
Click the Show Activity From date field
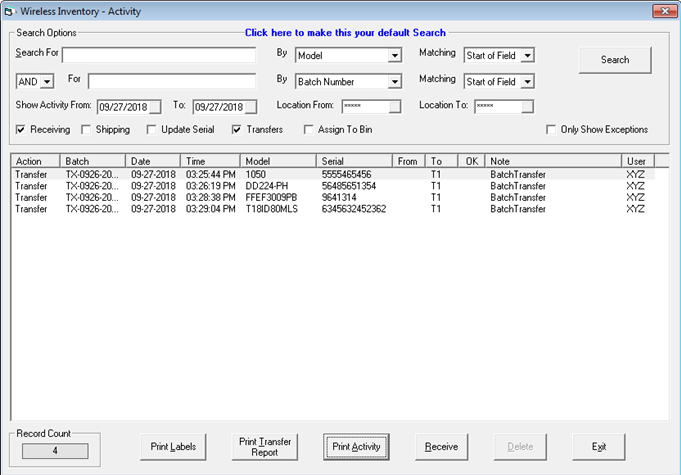[123, 107]
